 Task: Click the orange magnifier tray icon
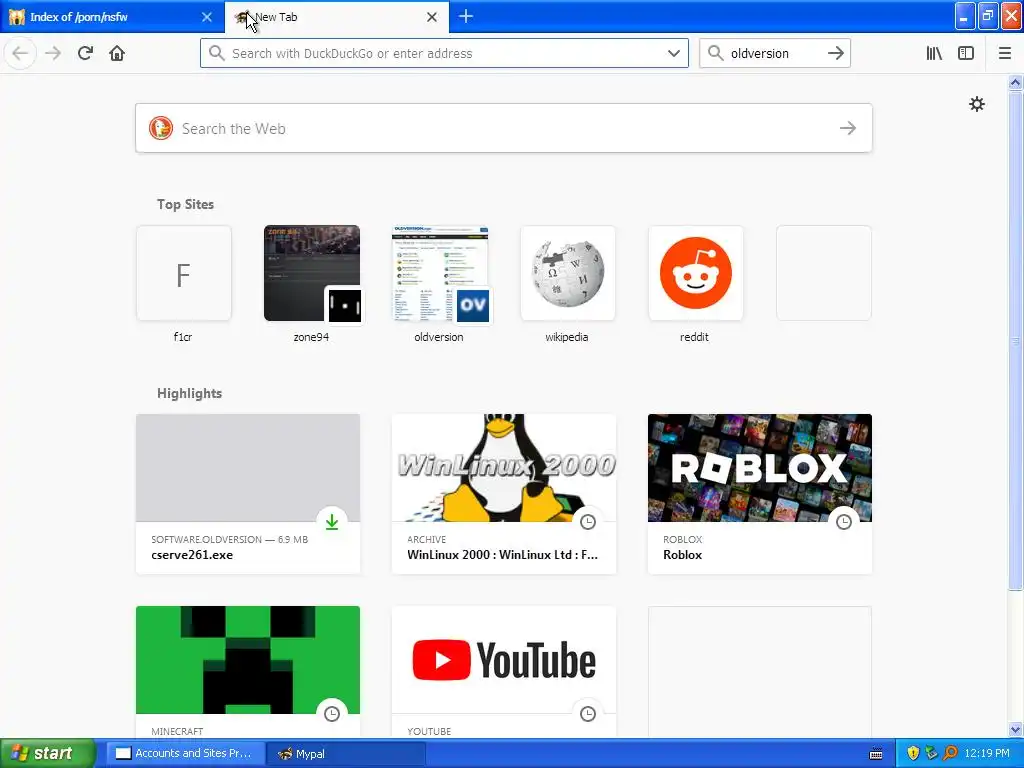pyautogui.click(x=950, y=753)
